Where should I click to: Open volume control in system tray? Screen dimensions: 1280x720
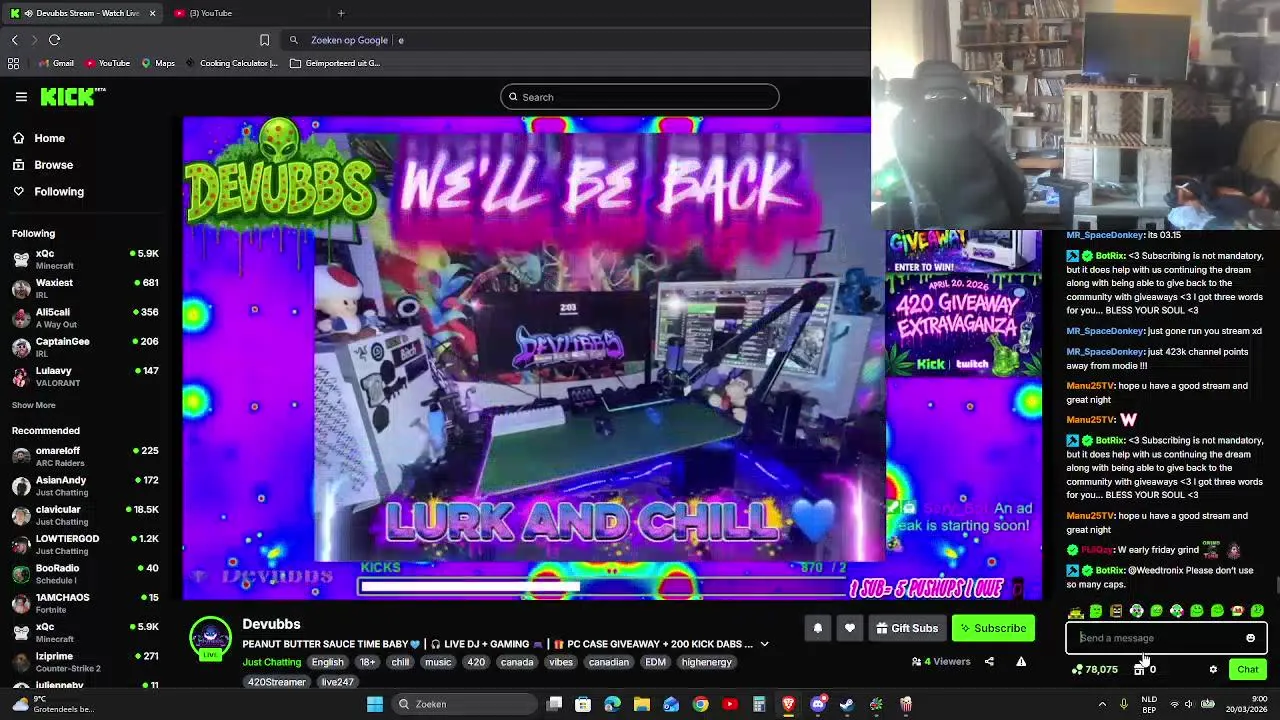pos(1189,704)
